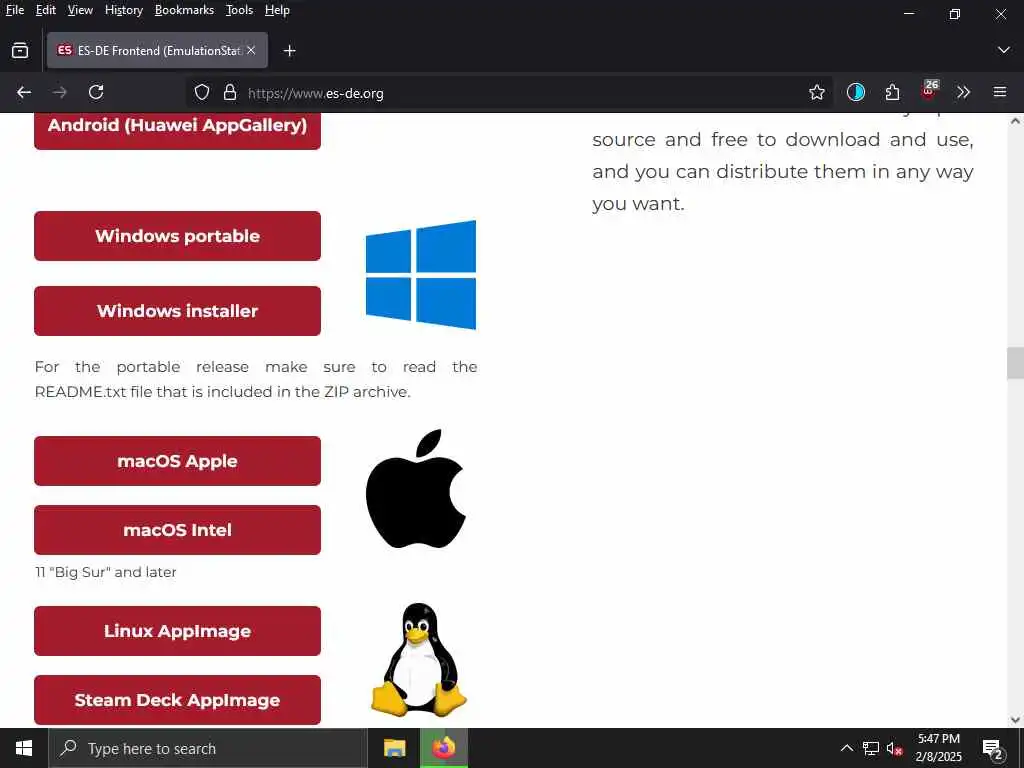Close the ES-DE Frontend tab
Image resolution: width=1024 pixels, height=768 pixels.
click(x=251, y=50)
